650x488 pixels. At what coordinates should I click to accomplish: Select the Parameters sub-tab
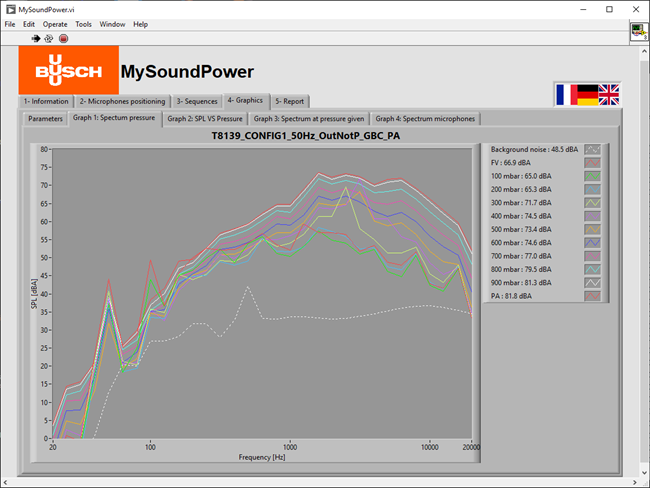click(x=45, y=118)
